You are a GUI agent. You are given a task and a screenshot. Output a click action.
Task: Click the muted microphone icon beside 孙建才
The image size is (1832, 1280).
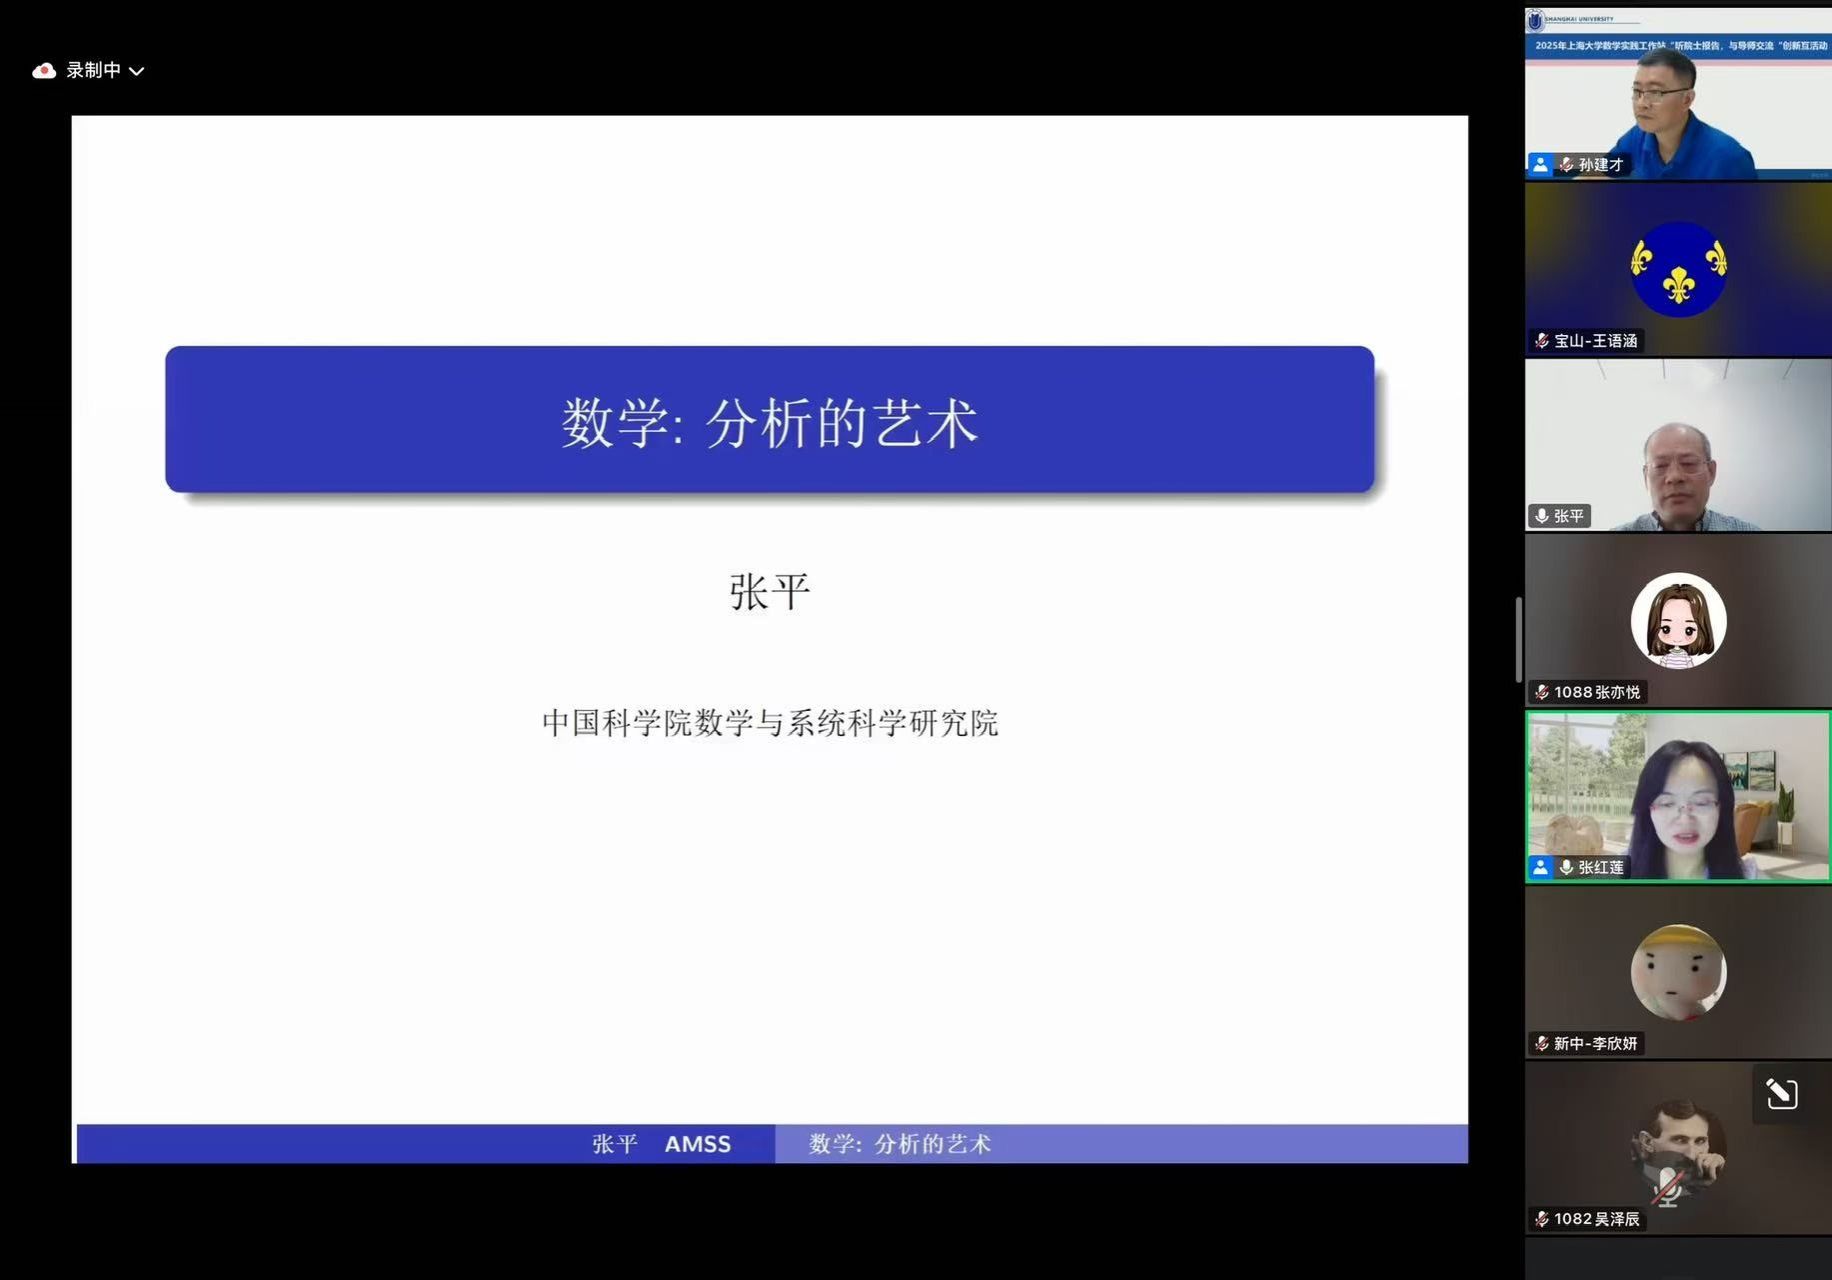pyautogui.click(x=1566, y=165)
